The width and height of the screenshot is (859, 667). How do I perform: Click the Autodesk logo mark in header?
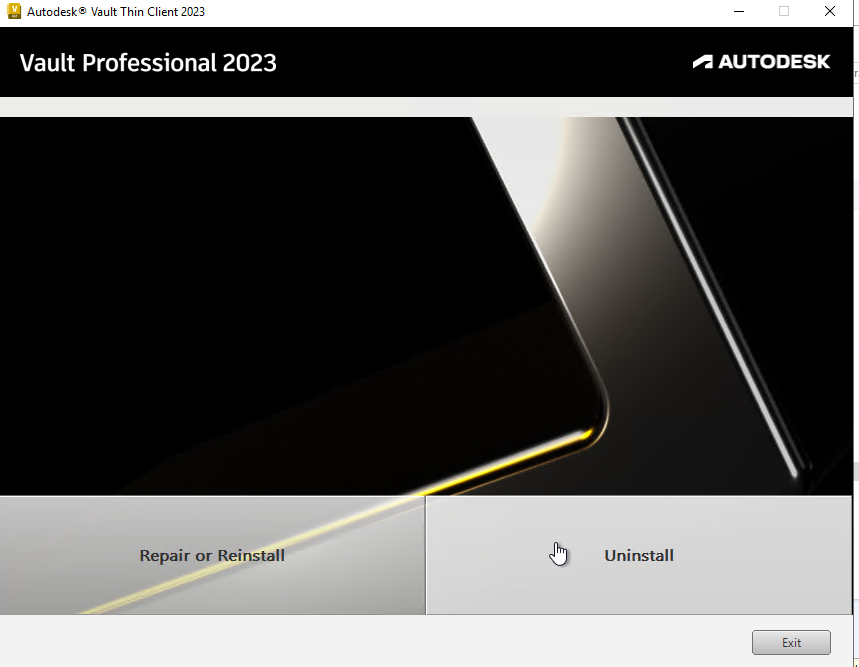703,61
